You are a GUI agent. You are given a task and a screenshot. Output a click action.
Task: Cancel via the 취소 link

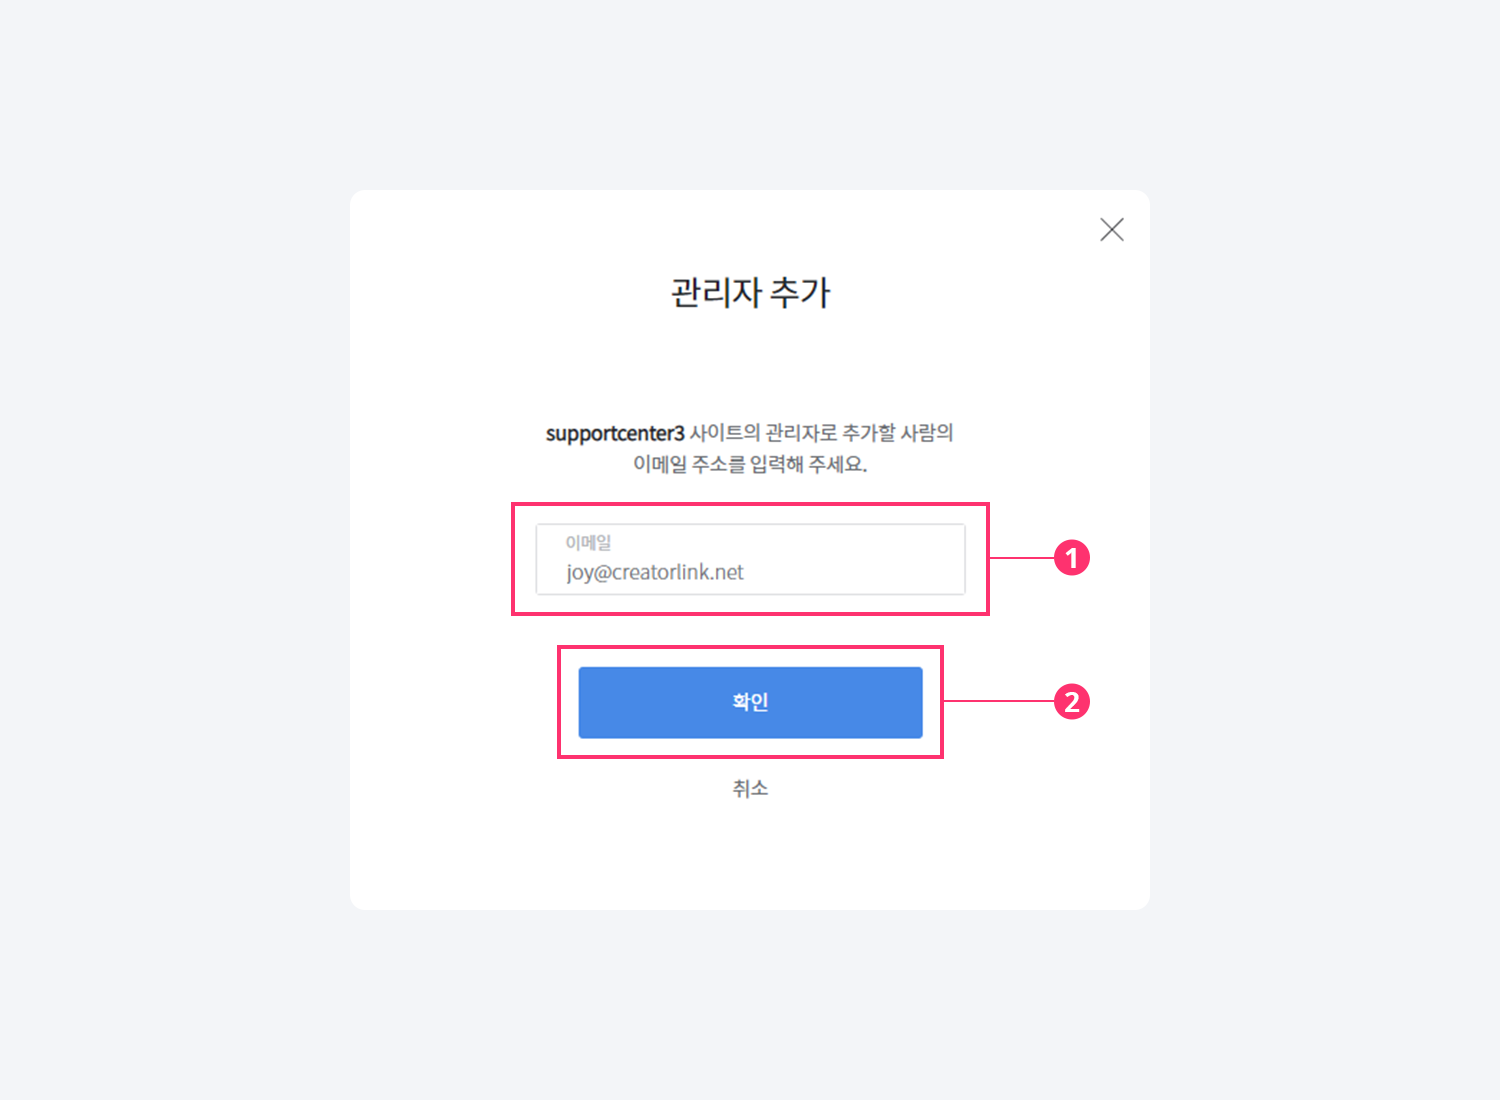click(750, 789)
